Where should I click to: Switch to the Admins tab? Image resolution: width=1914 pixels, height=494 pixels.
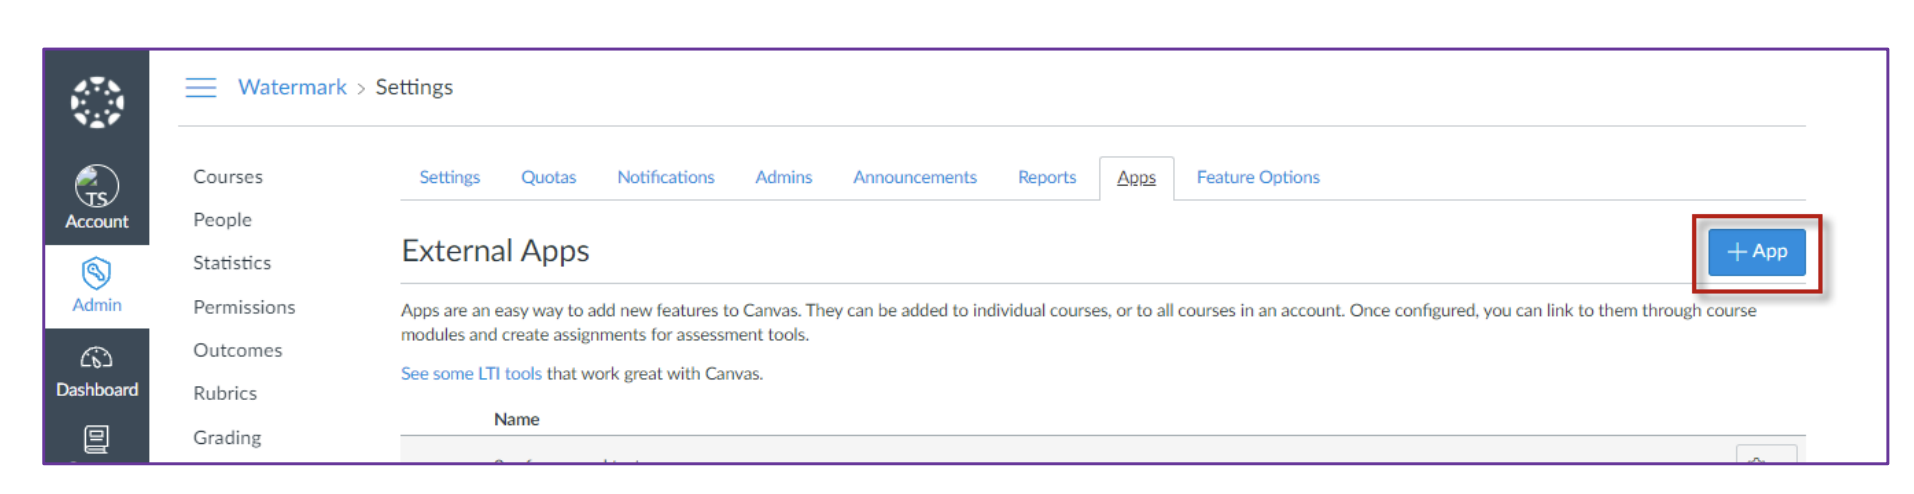pyautogui.click(x=783, y=177)
